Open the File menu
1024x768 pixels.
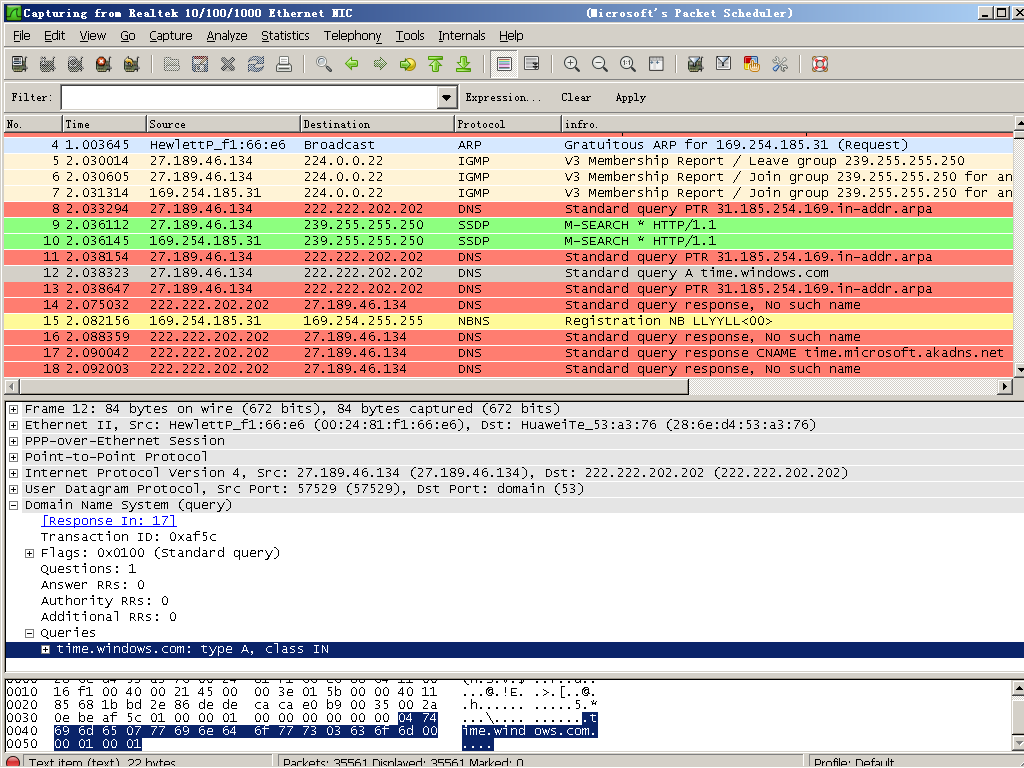click(x=22, y=36)
